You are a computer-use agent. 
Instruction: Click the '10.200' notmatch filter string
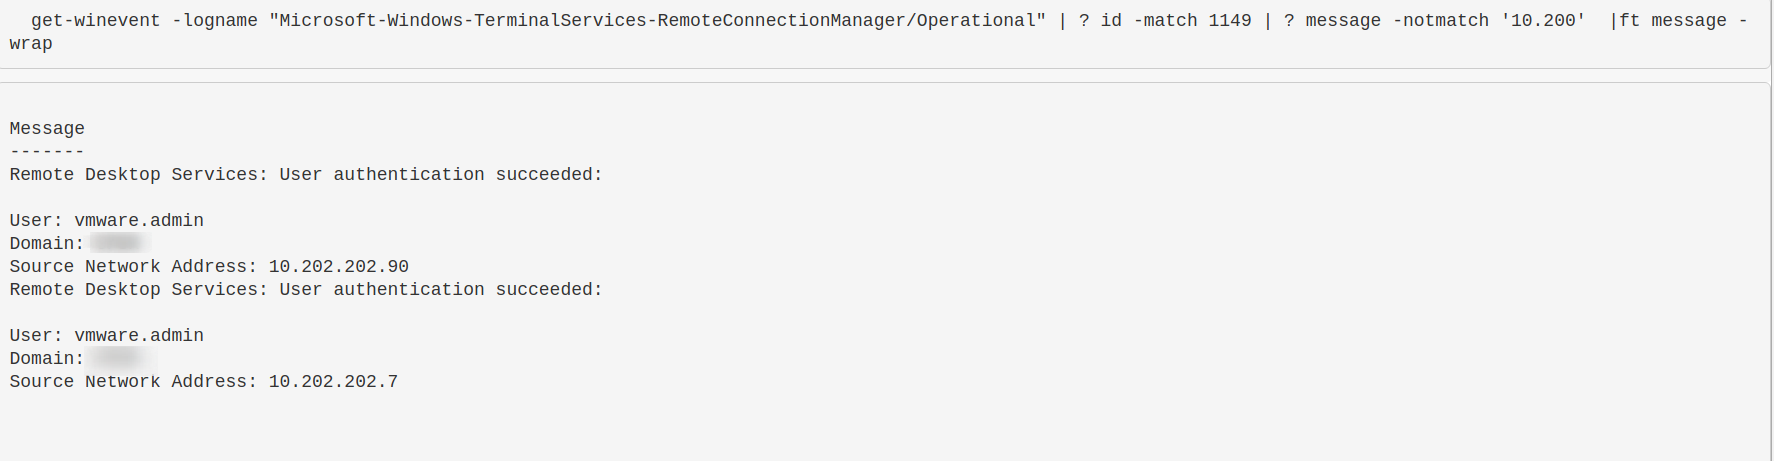(1542, 21)
